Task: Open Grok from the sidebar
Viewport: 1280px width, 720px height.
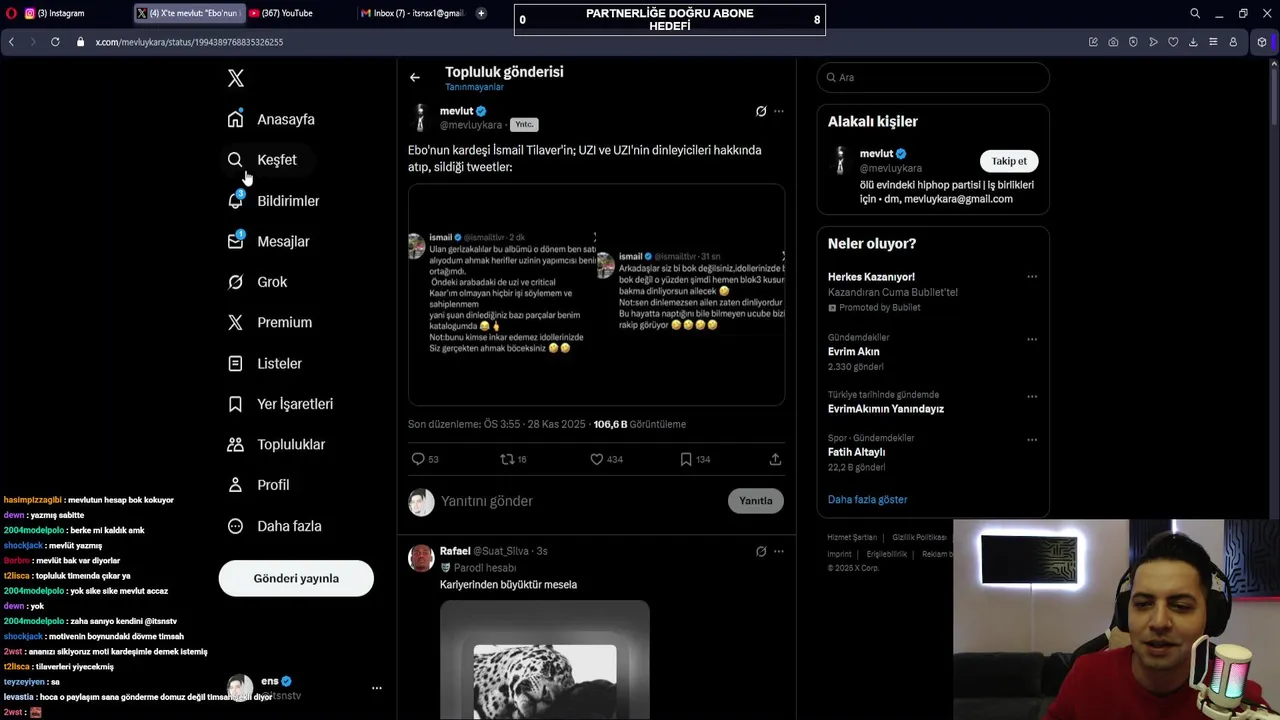Action: 257,282
